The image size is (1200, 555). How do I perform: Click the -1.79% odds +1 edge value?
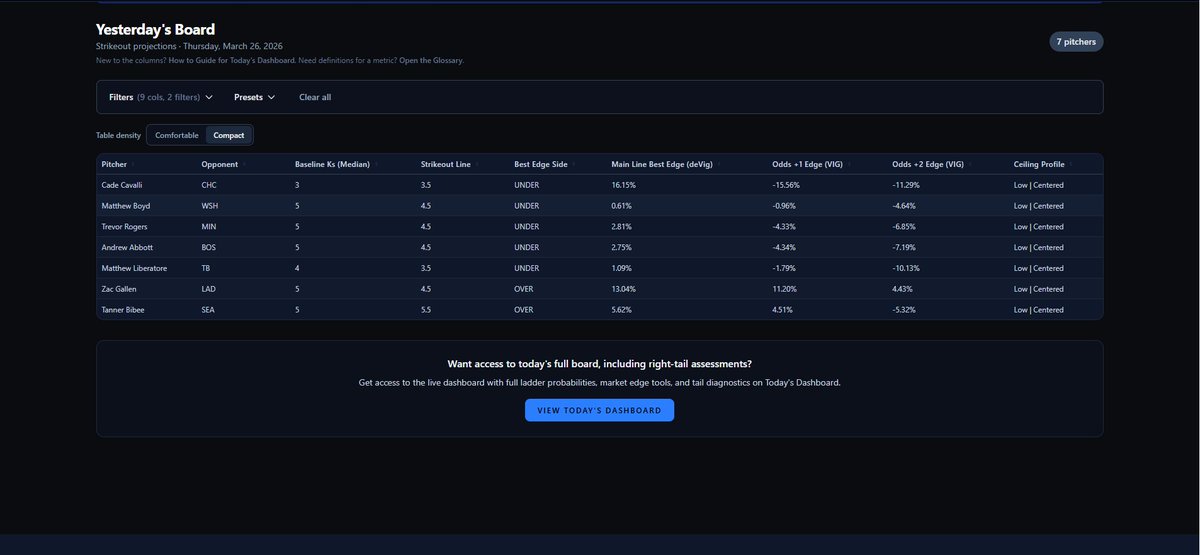point(785,268)
